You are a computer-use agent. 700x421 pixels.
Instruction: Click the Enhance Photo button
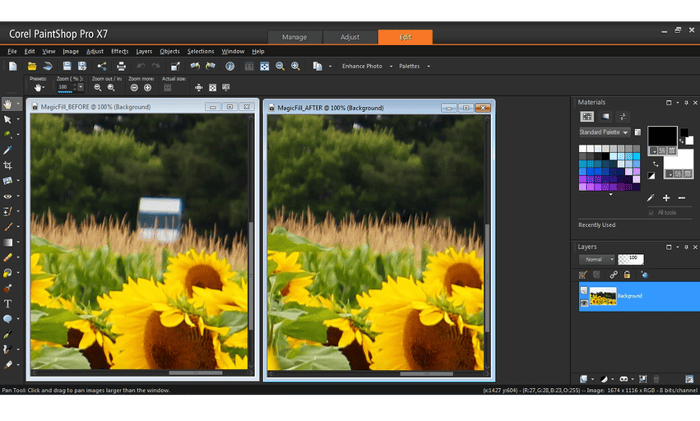click(x=362, y=66)
